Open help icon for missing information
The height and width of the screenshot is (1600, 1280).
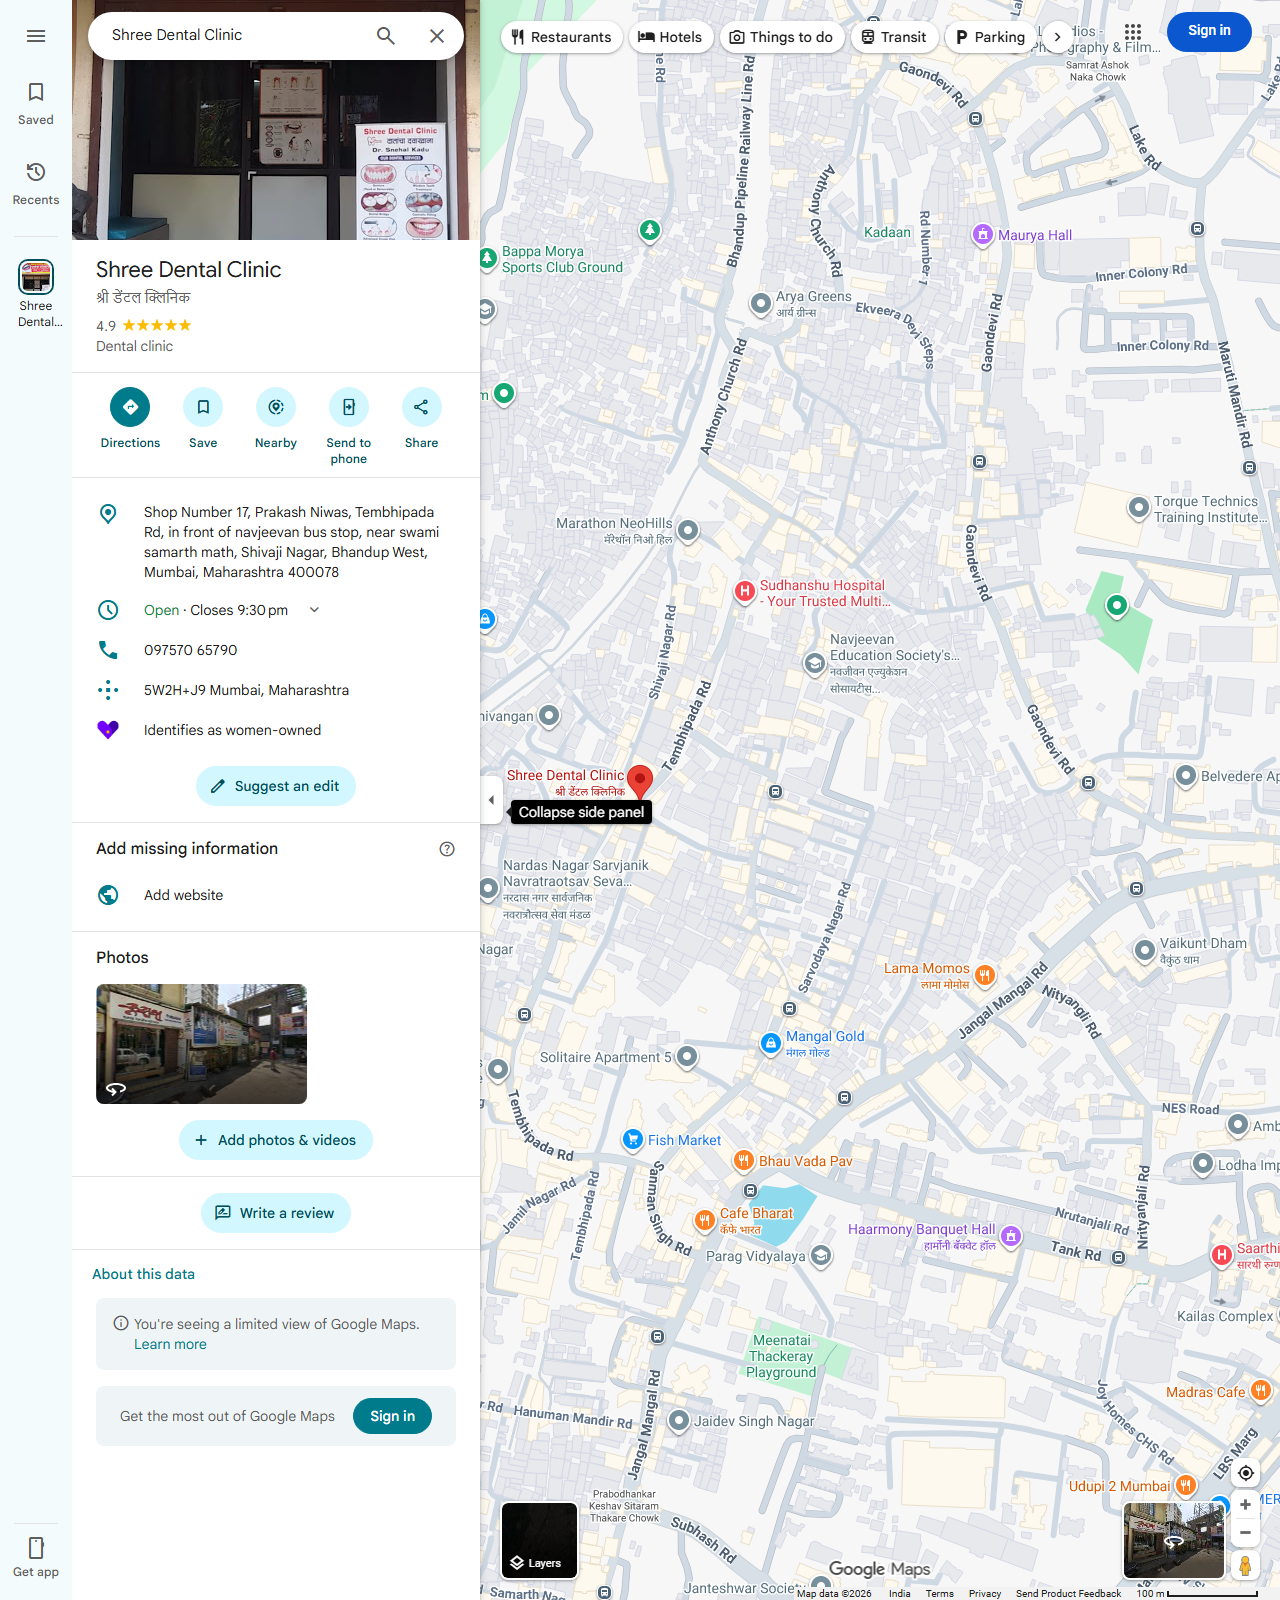[x=447, y=849]
